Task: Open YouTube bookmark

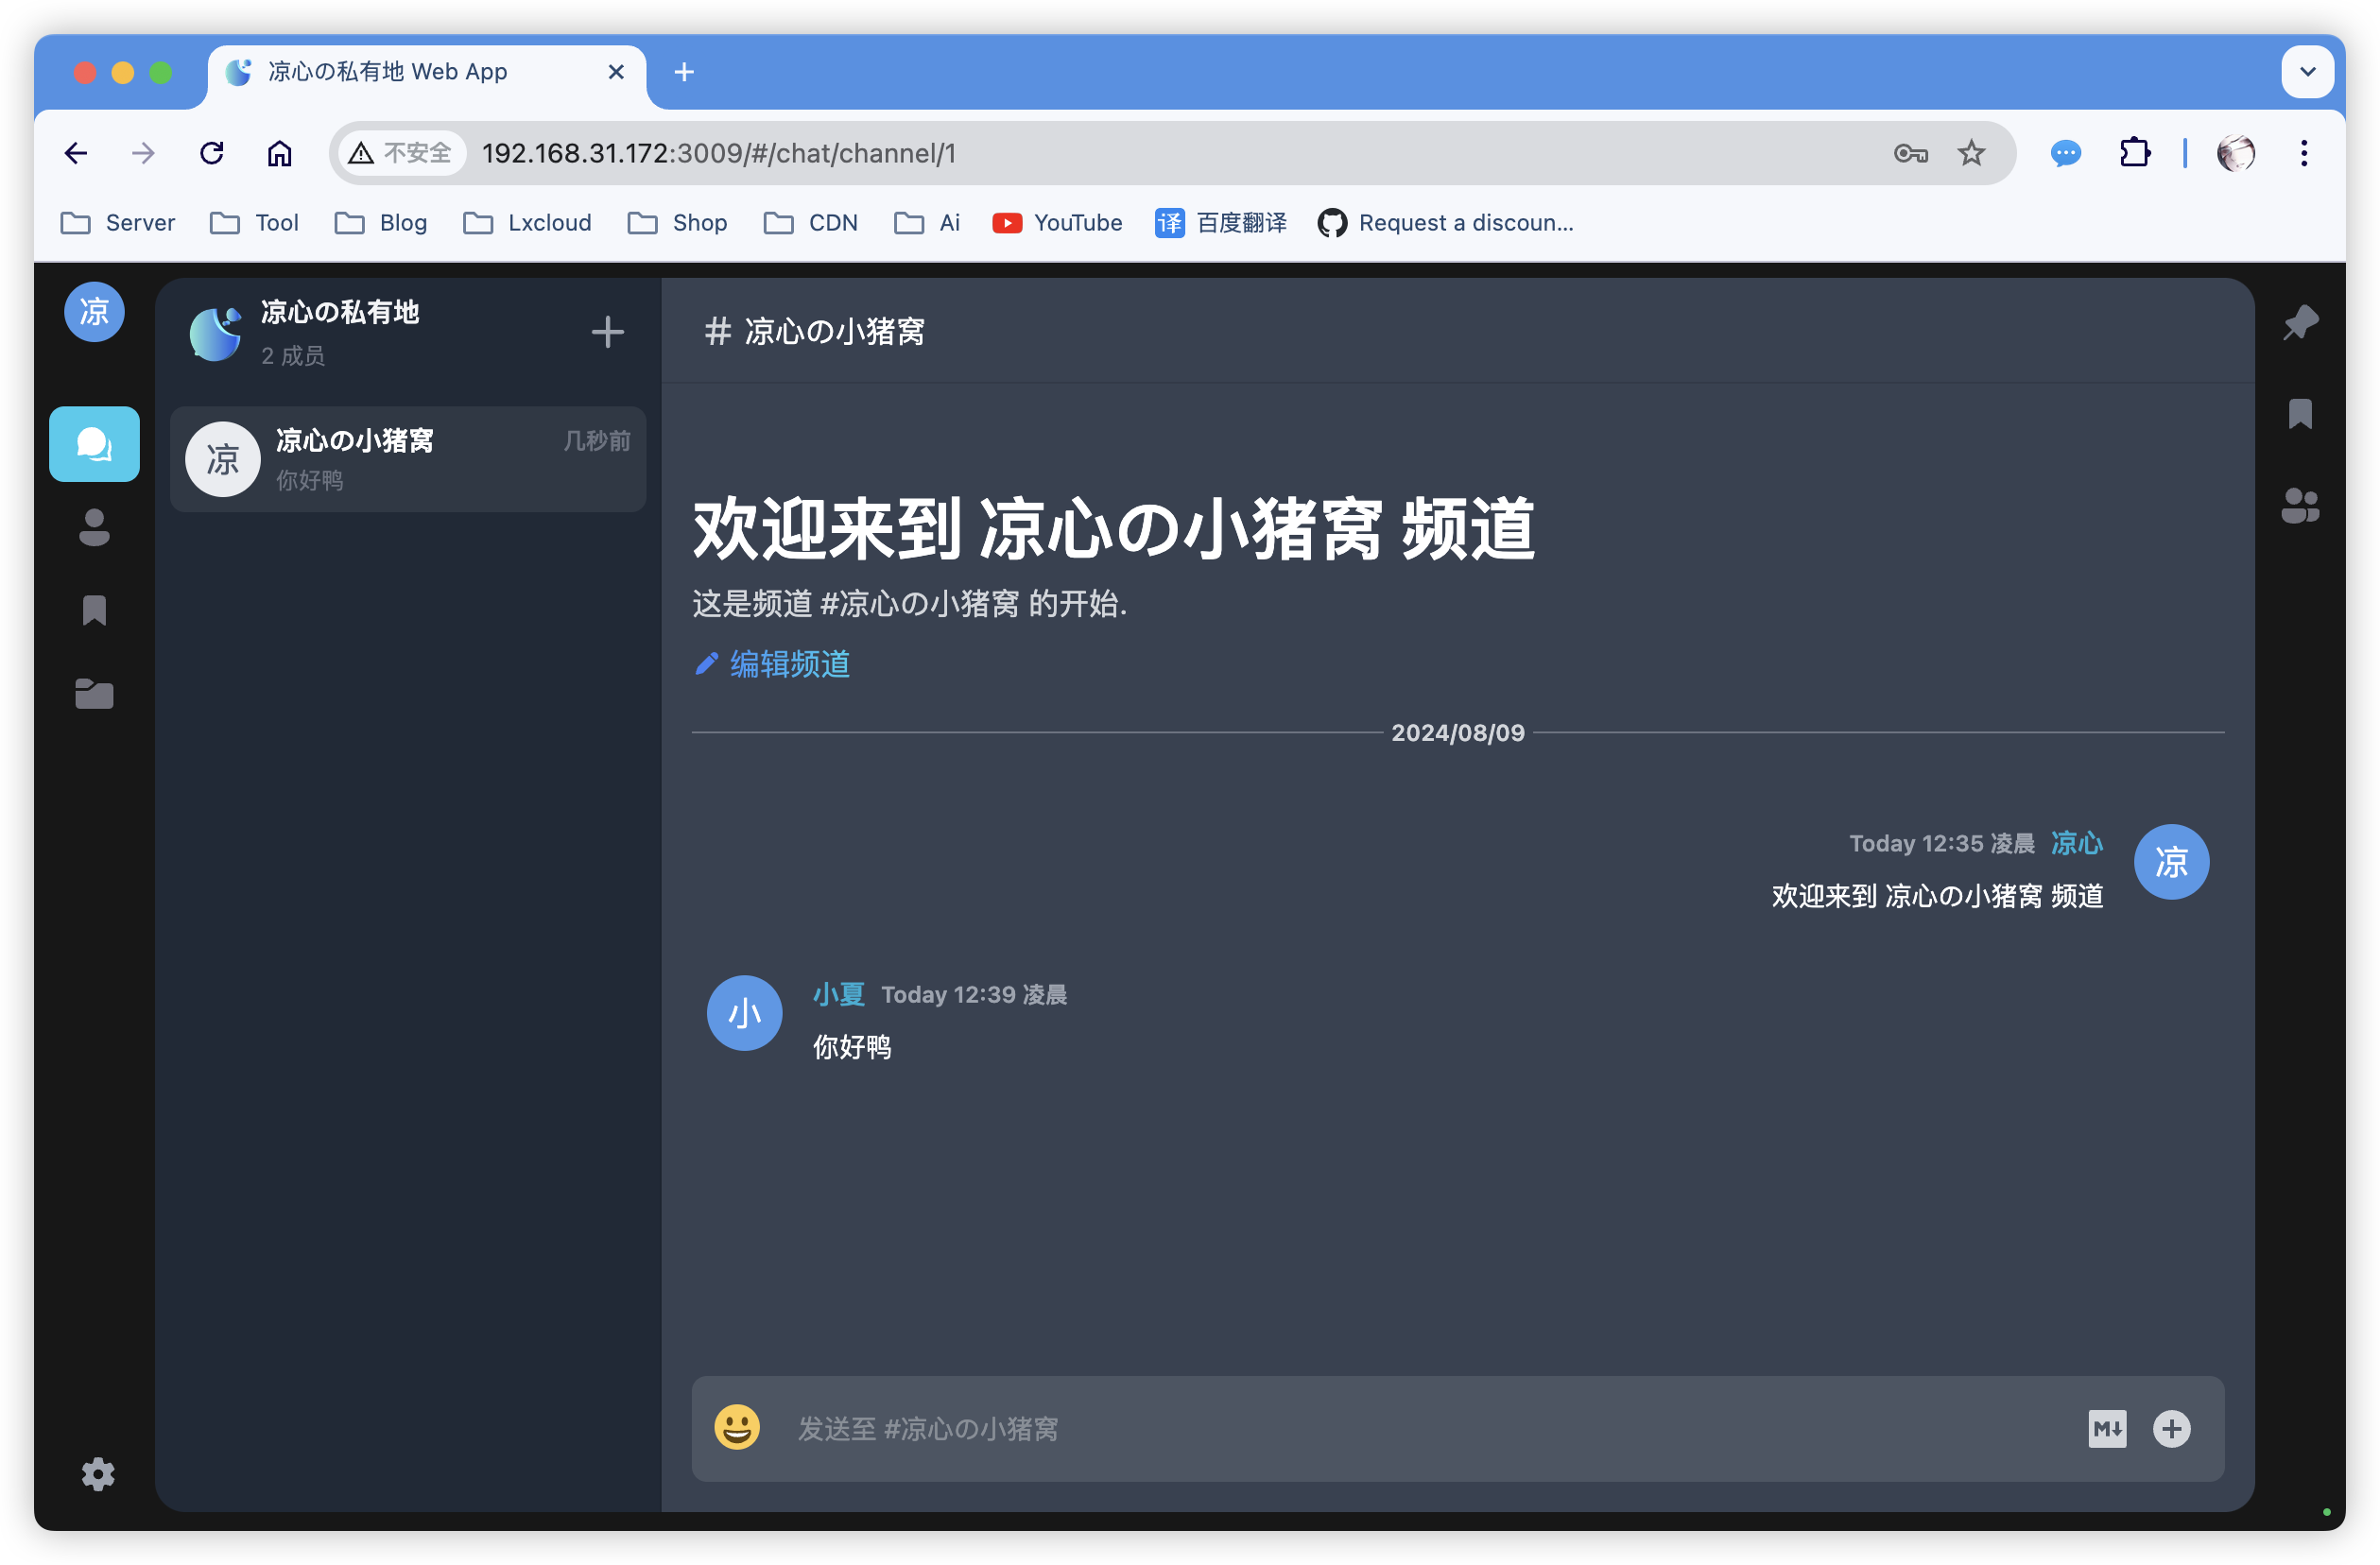Action: (x=1057, y=222)
